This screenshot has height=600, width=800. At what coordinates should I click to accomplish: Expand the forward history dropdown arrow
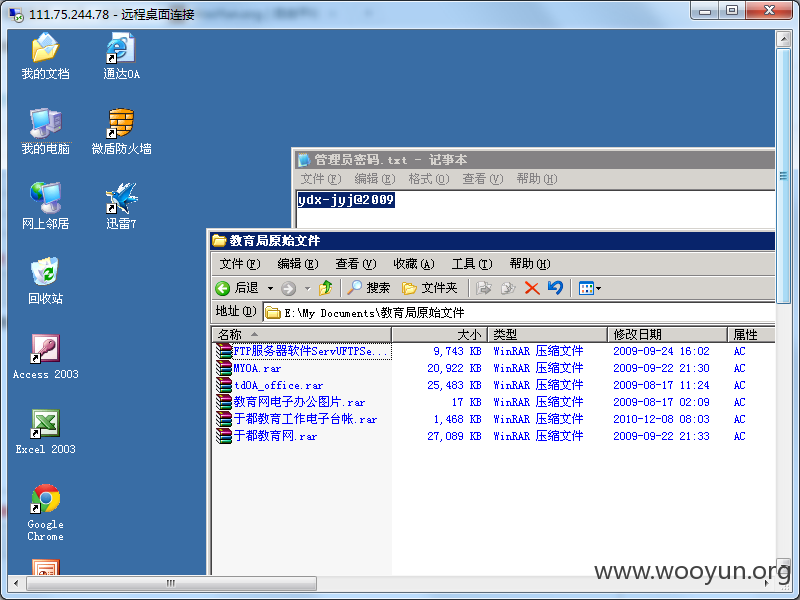click(307, 289)
